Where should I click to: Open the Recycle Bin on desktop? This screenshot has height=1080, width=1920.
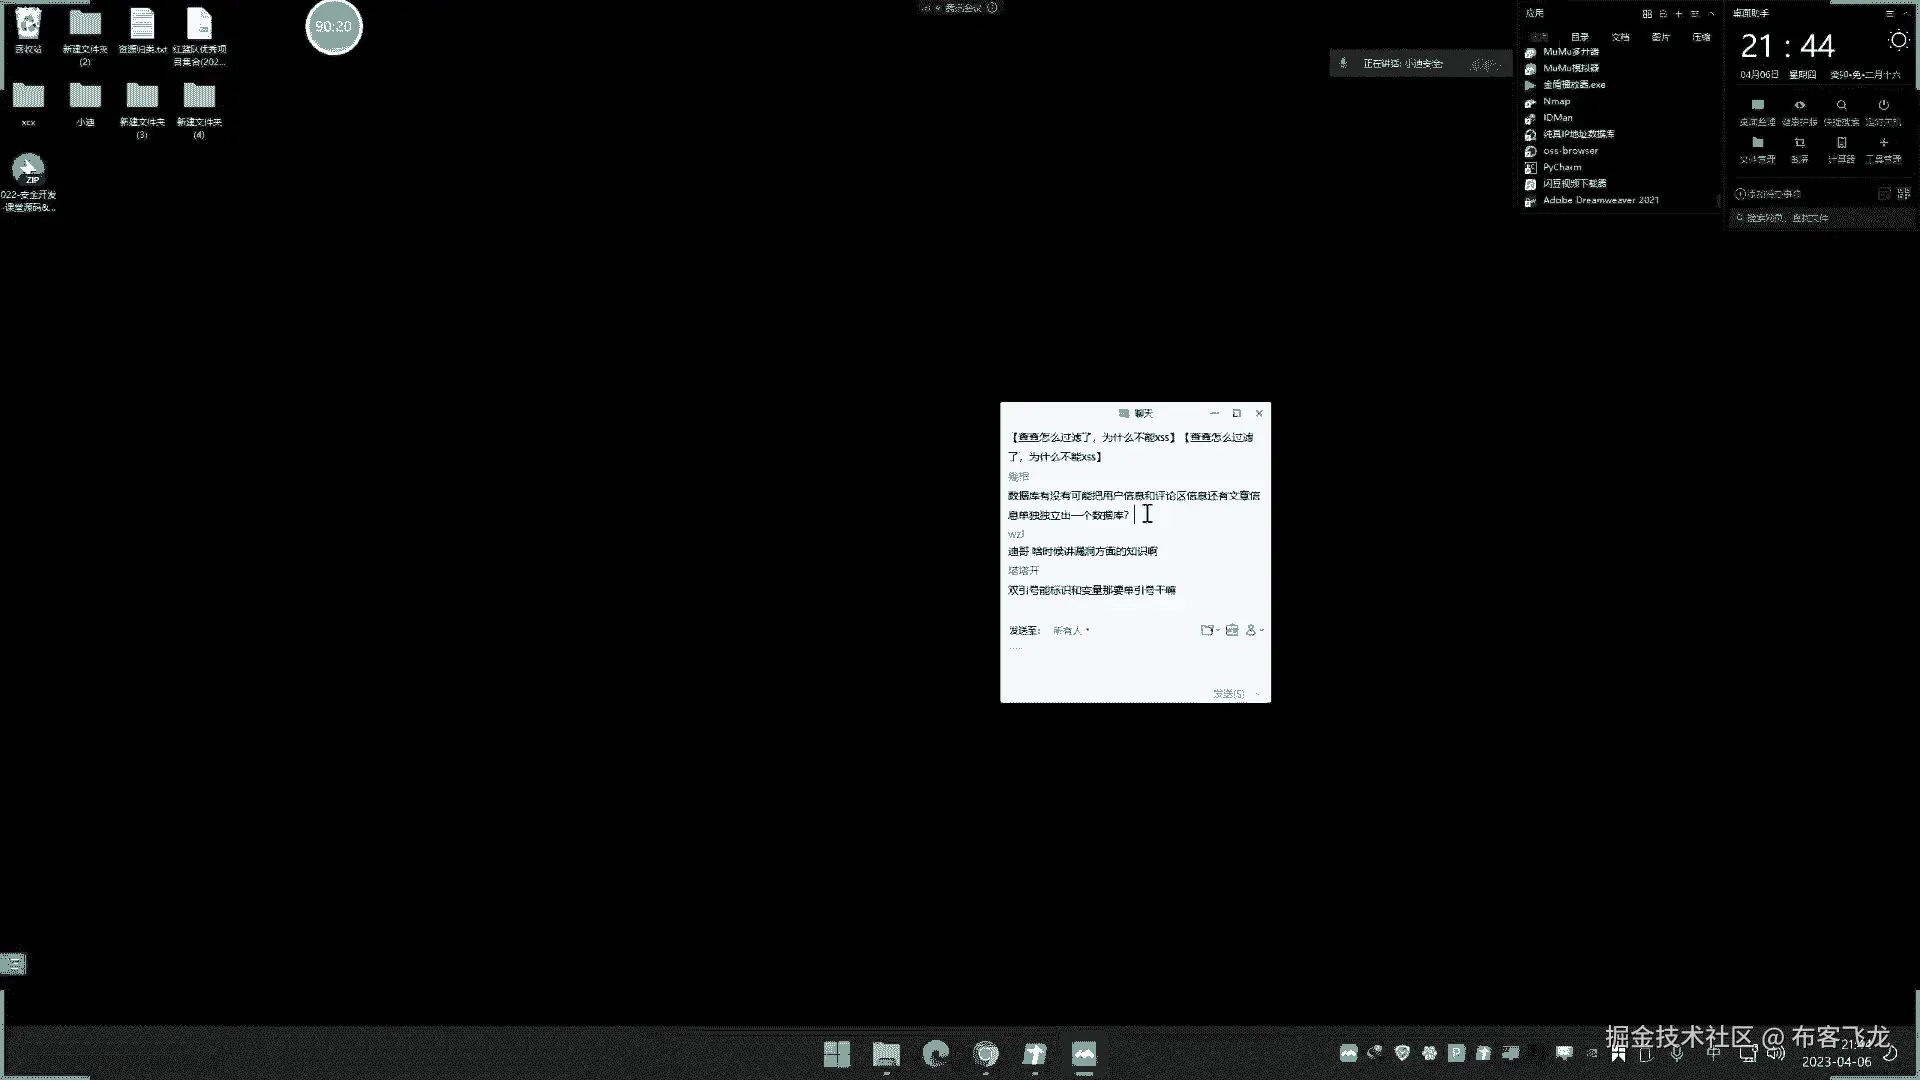coord(28,24)
